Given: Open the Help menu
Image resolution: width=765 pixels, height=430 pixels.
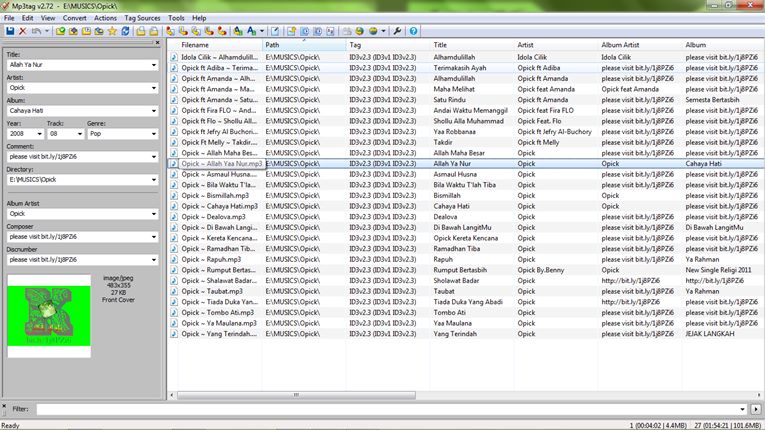Looking at the screenshot, I should 199,18.
